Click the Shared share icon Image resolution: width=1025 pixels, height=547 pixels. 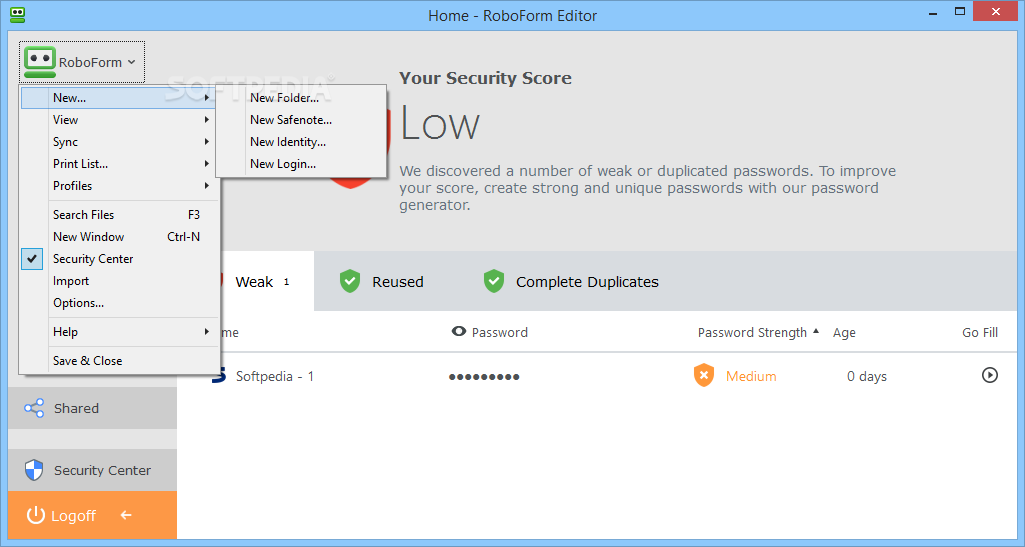(34, 408)
